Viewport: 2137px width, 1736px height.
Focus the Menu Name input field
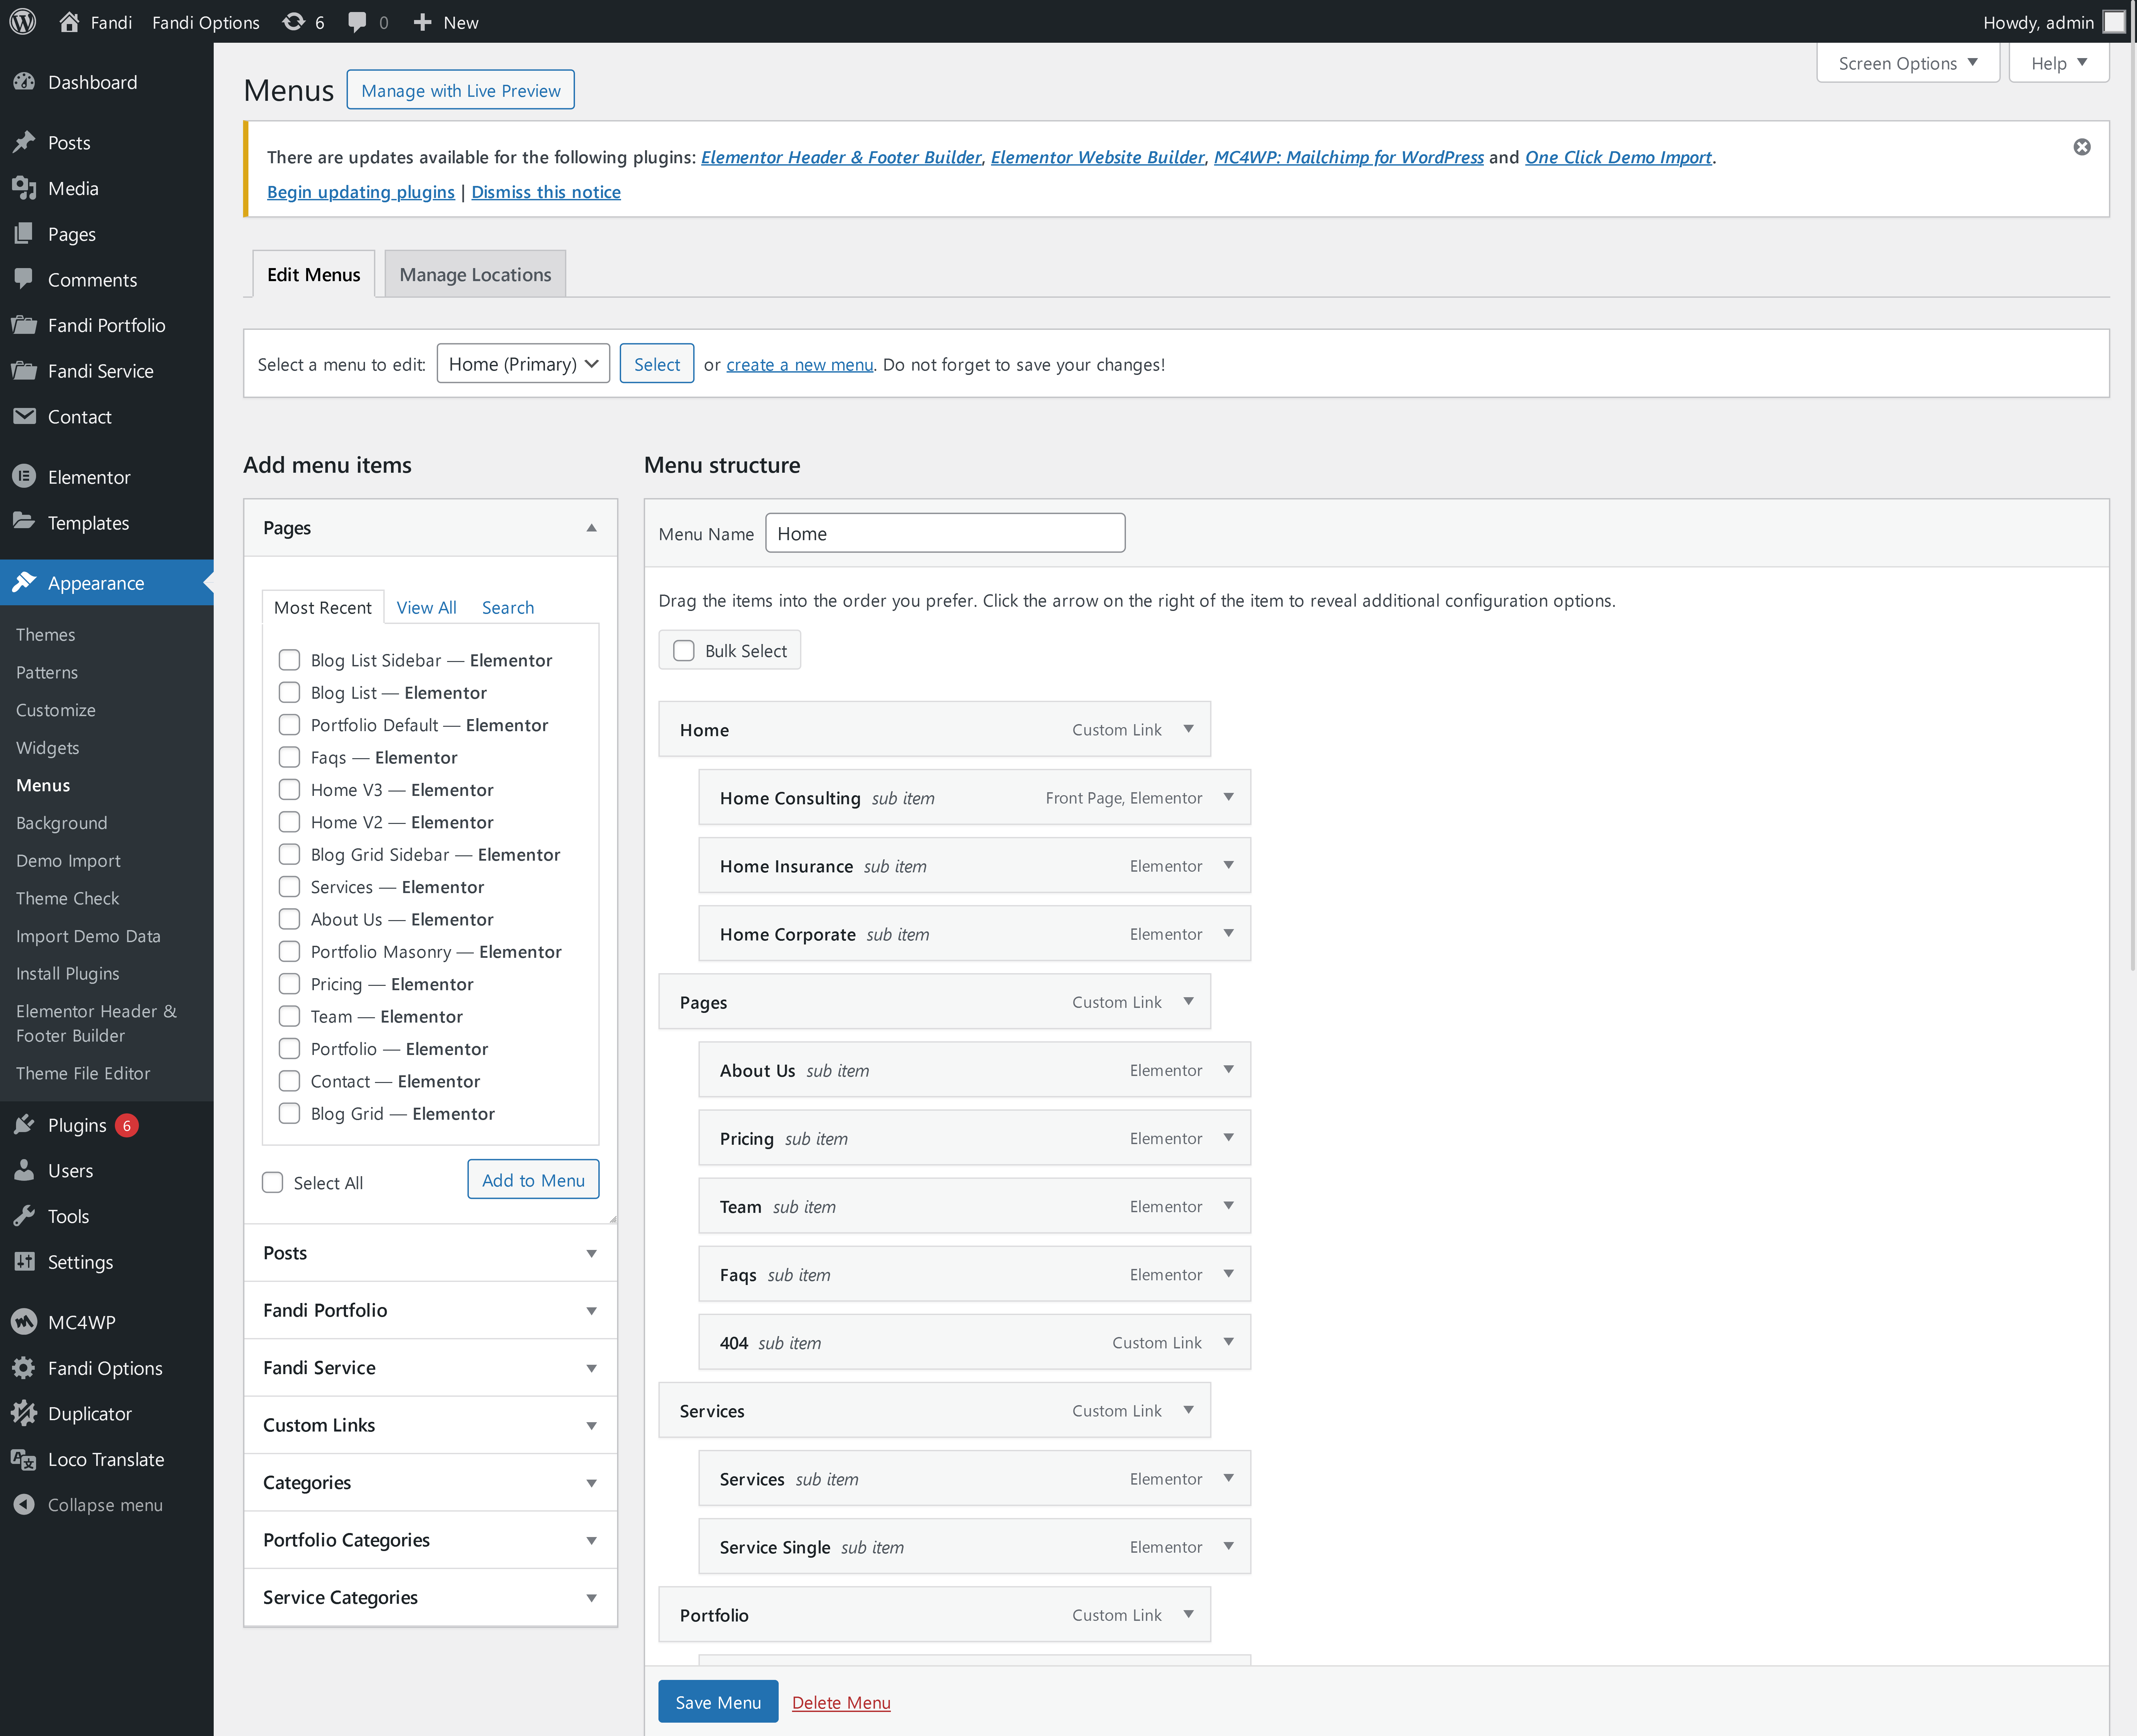tap(945, 533)
